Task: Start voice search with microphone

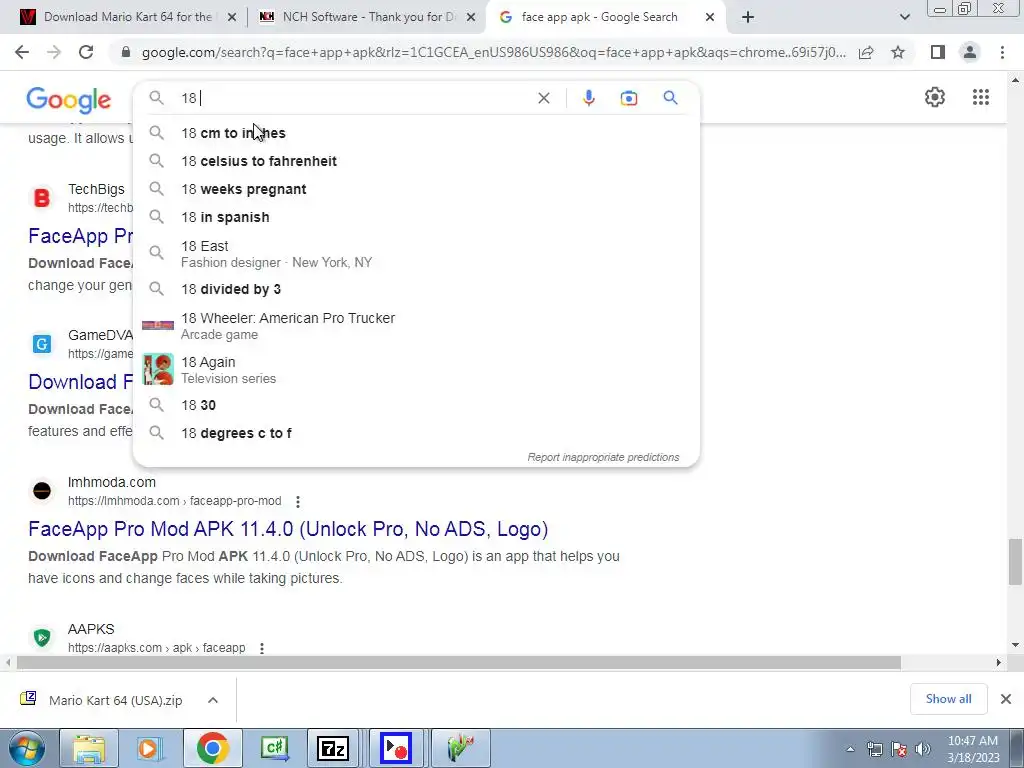Action: click(588, 98)
